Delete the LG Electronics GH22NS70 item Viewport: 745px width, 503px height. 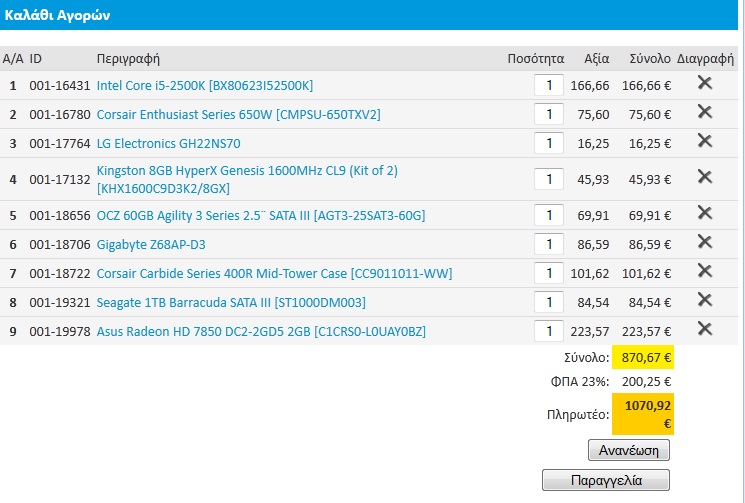(x=704, y=142)
